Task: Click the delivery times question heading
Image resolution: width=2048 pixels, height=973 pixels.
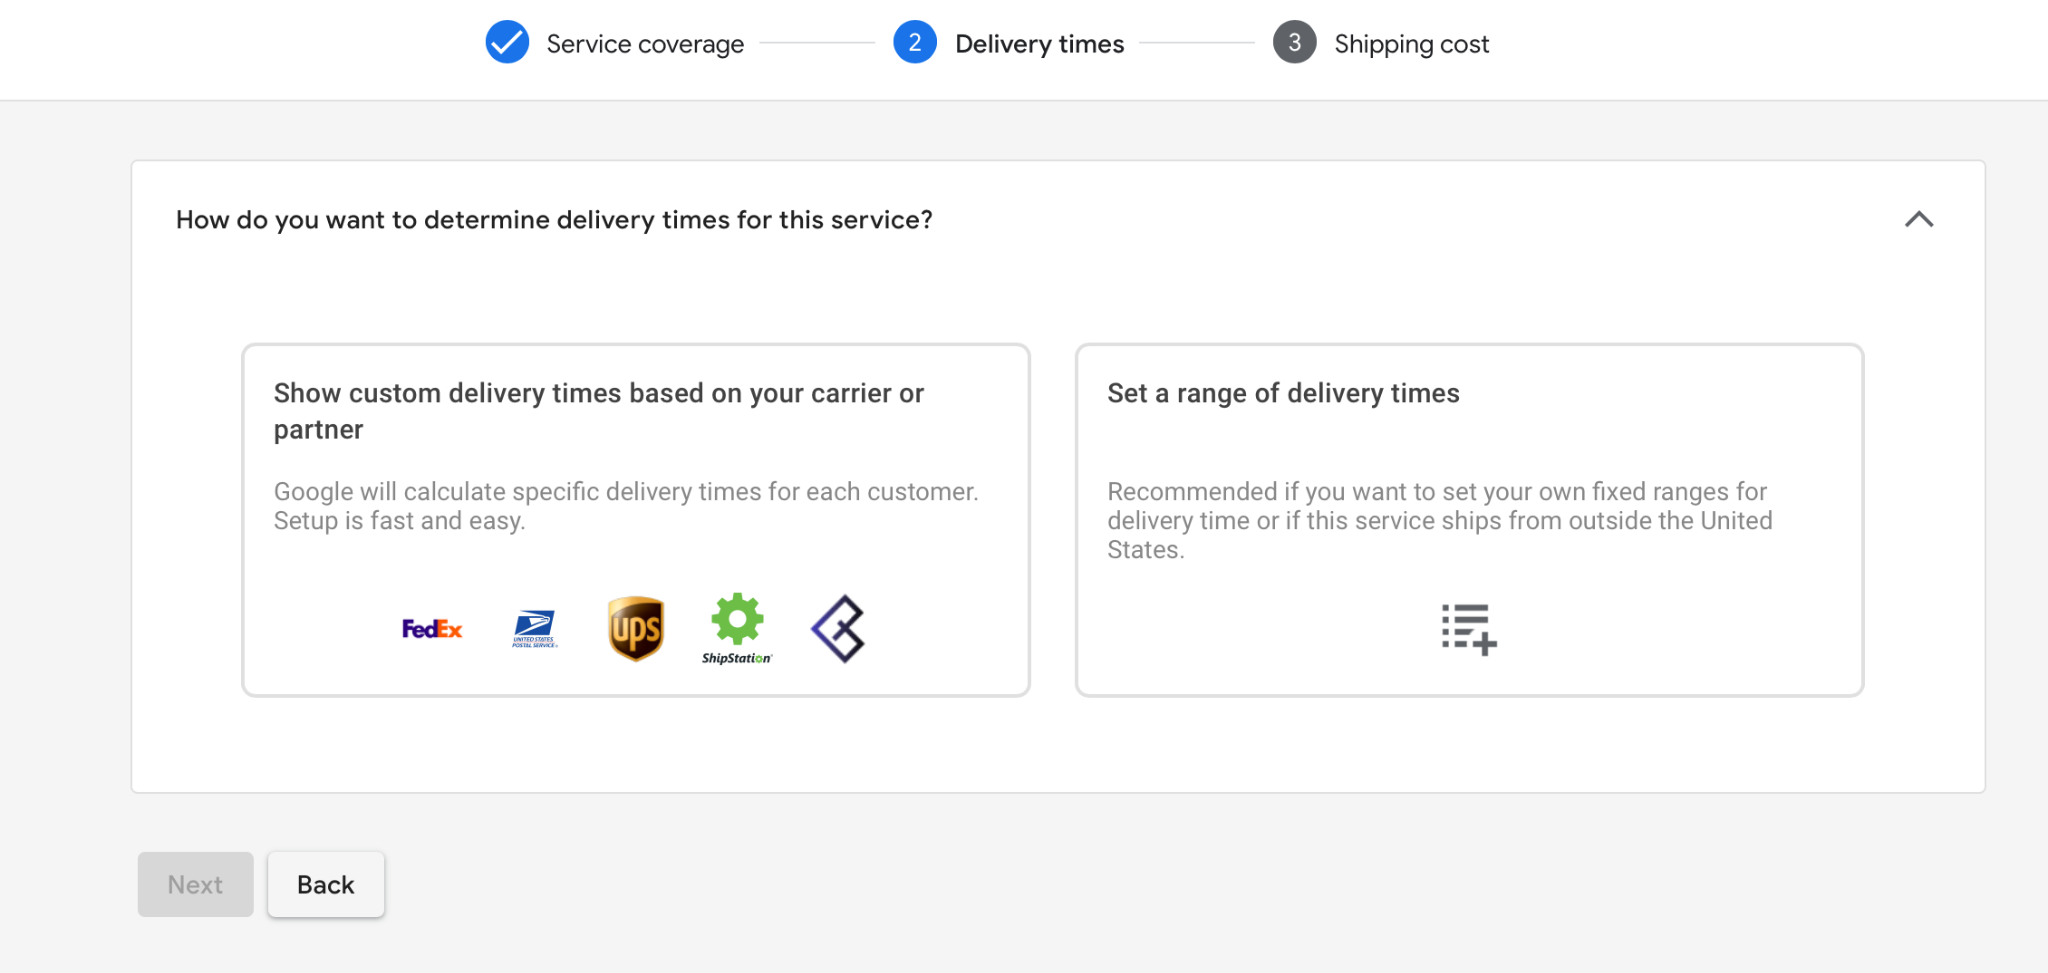Action: coord(554,220)
